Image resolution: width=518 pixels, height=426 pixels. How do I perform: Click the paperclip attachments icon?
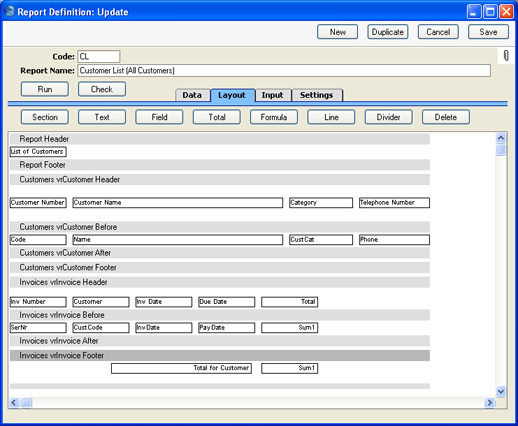click(506, 56)
